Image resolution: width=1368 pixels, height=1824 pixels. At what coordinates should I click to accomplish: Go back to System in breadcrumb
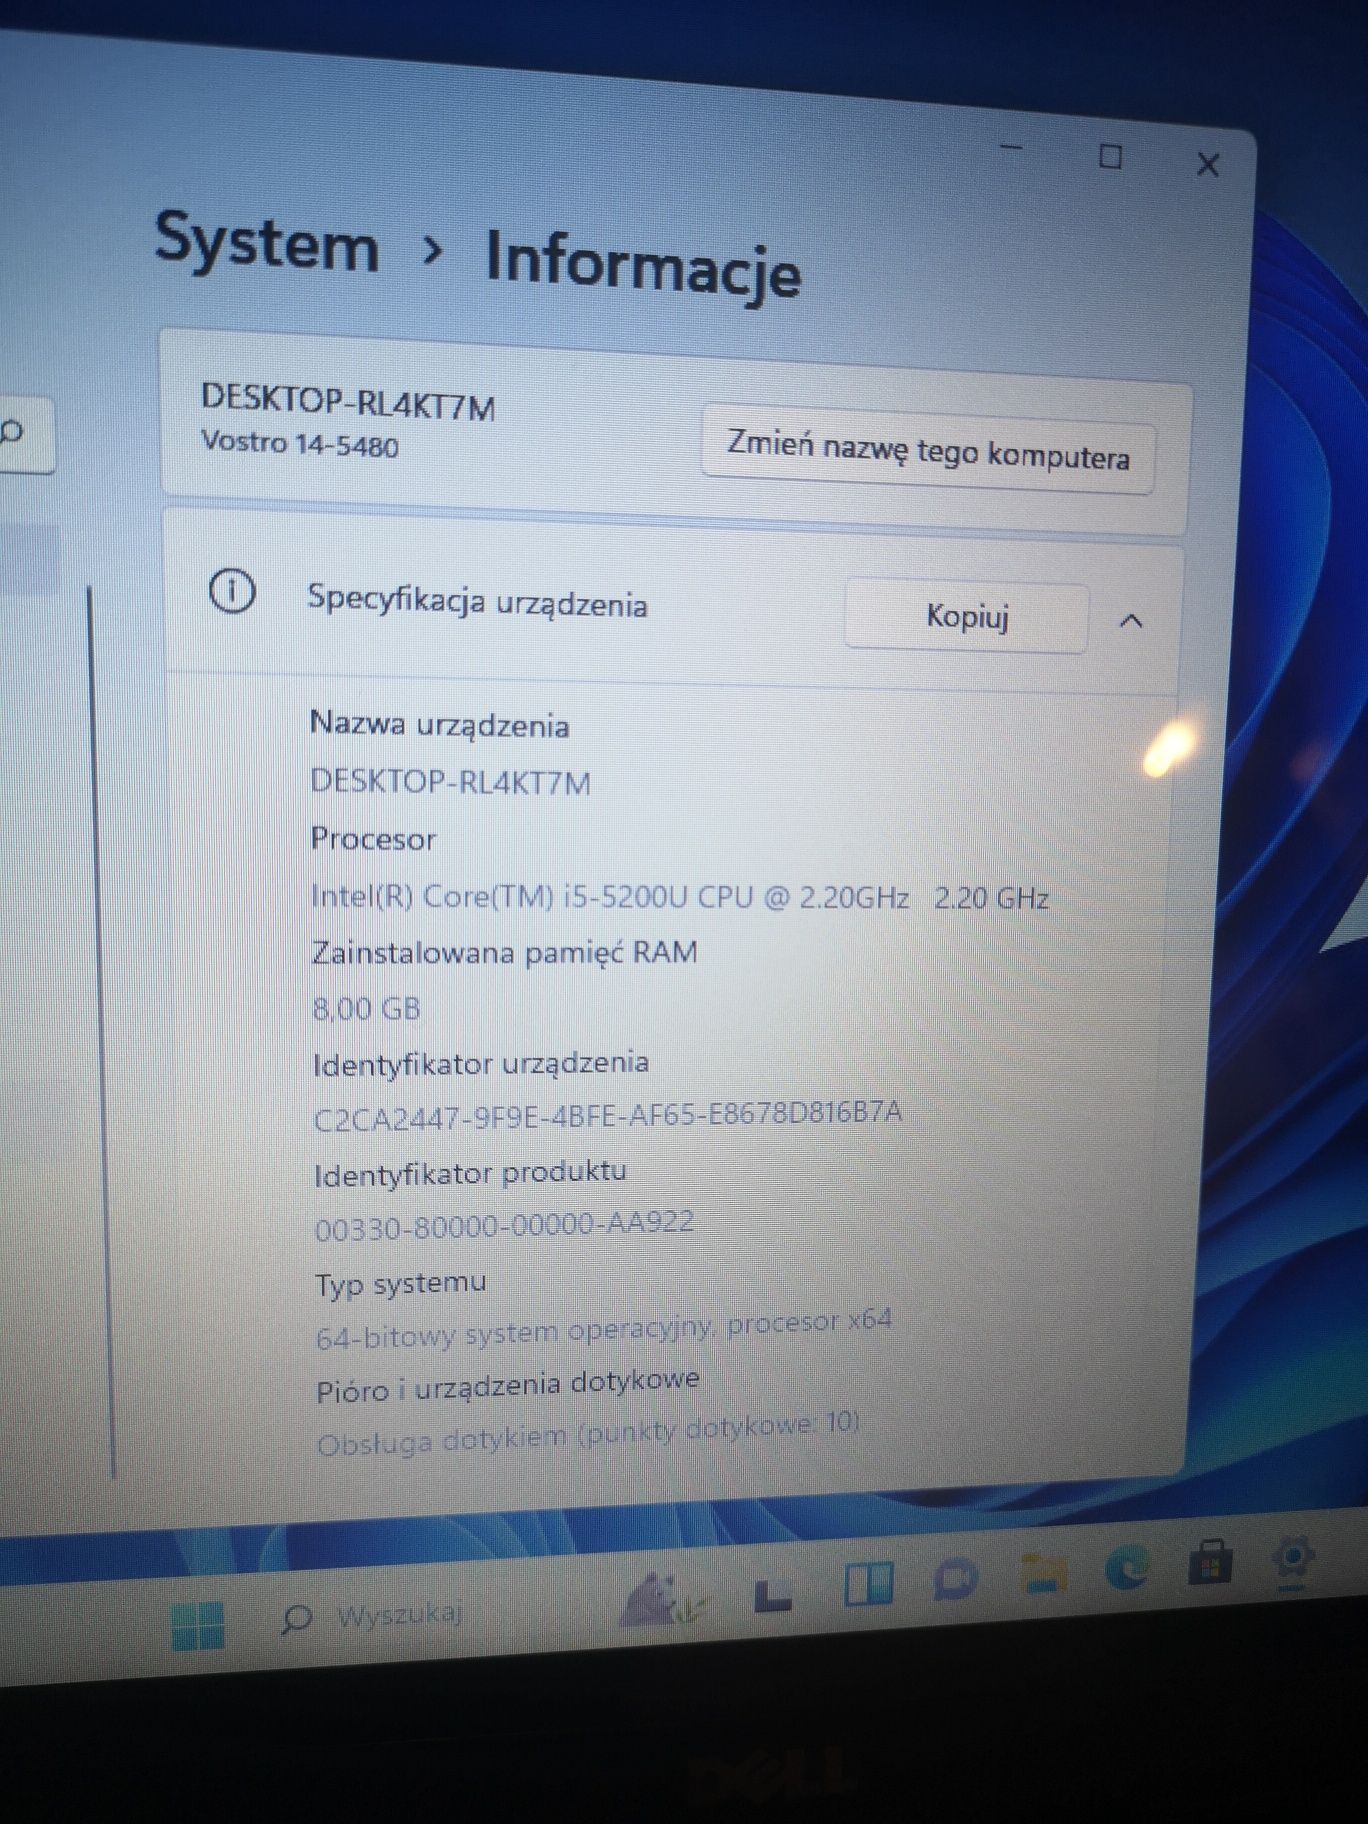click(267, 243)
